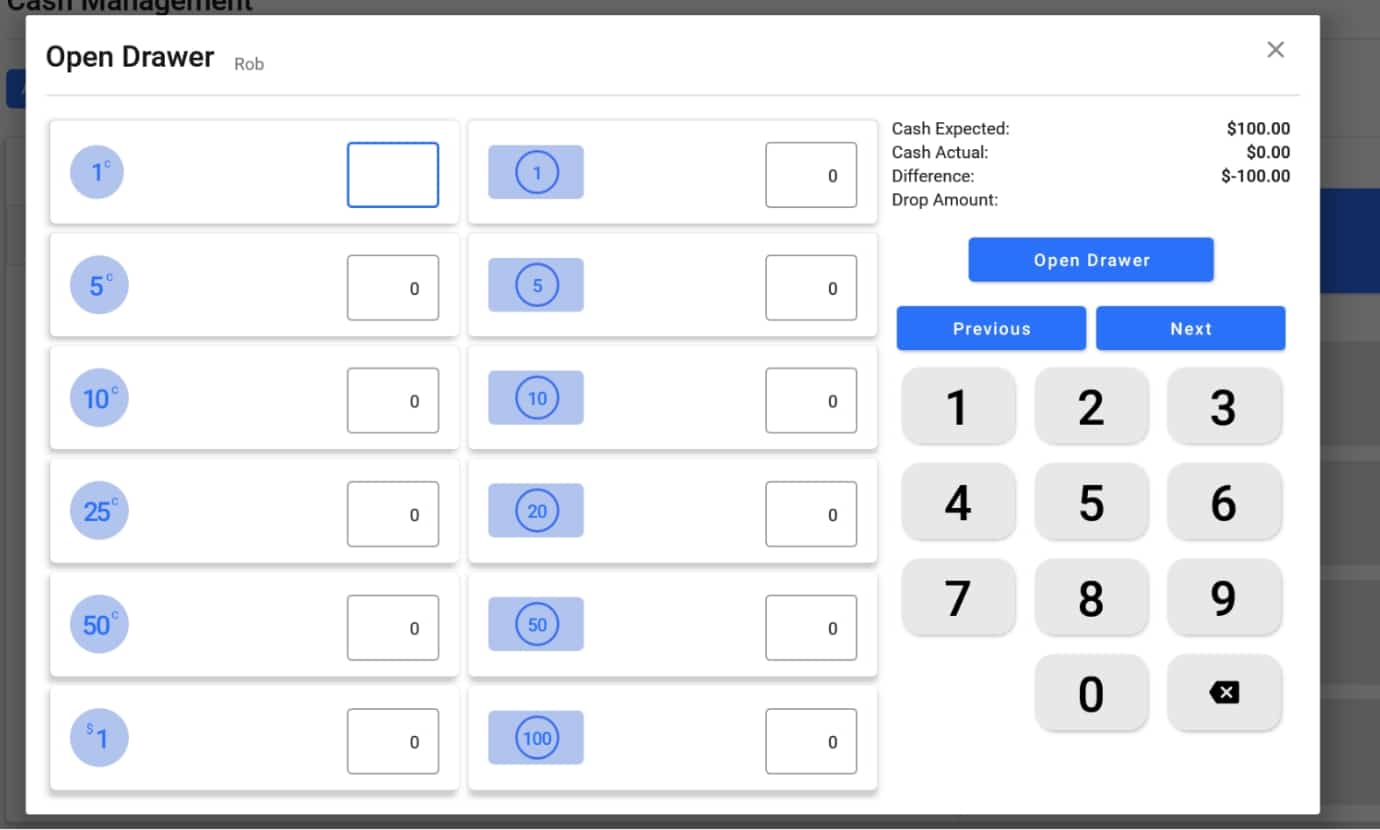Go to the Next denomination field

[1190, 328]
